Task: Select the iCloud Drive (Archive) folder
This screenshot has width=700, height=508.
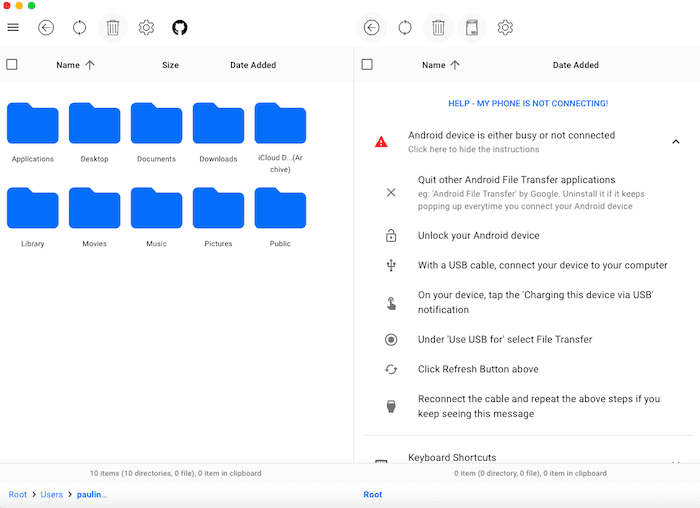Action: pyautogui.click(x=280, y=138)
